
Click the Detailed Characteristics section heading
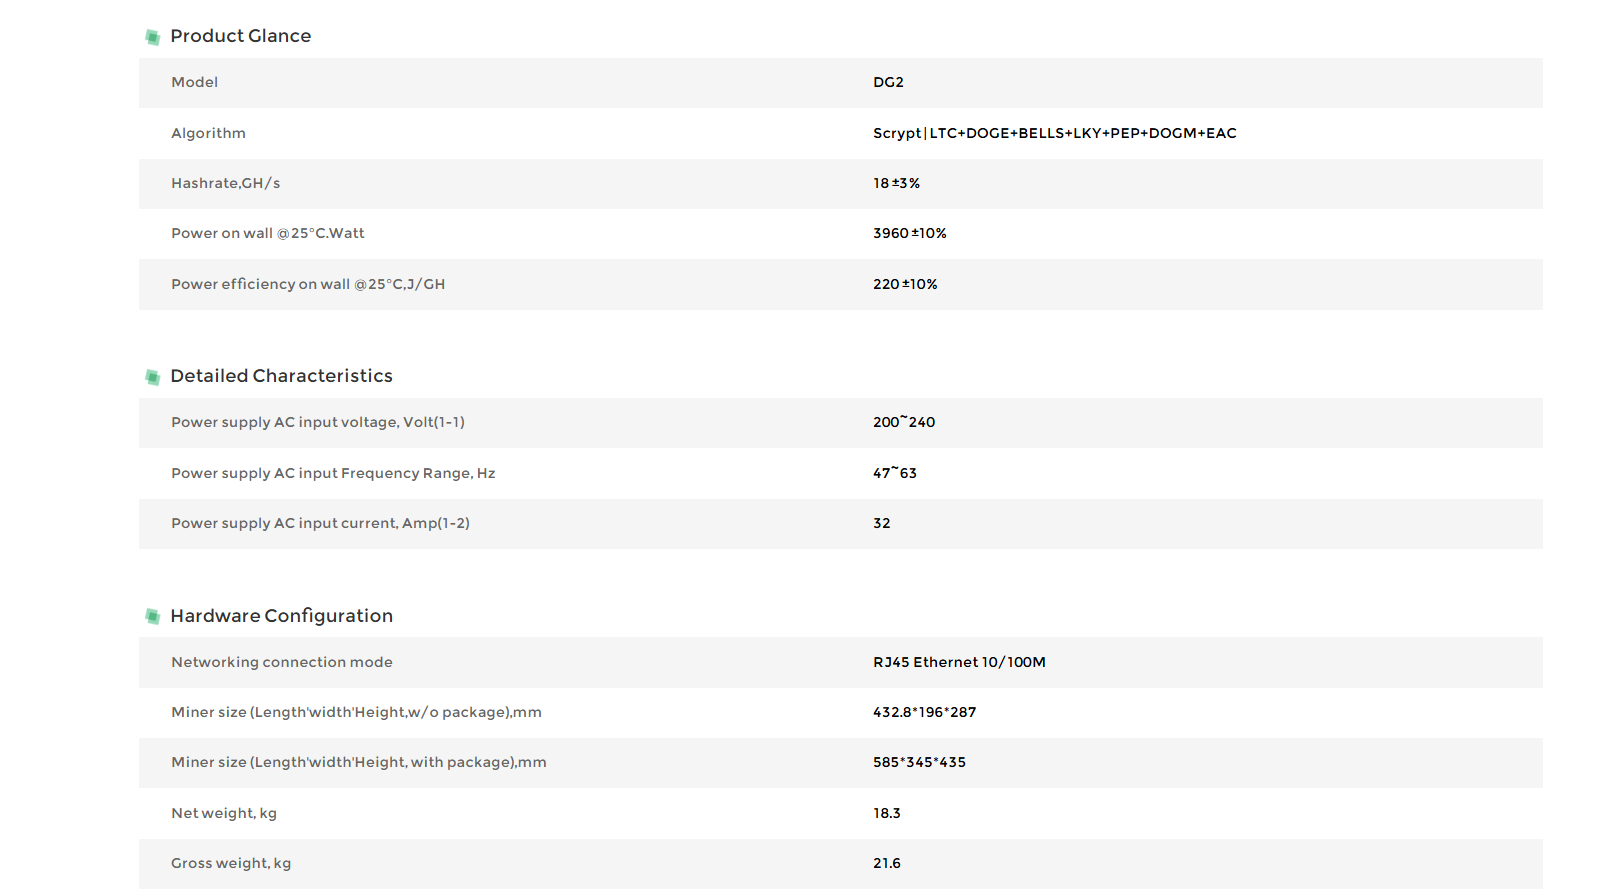[281, 376]
